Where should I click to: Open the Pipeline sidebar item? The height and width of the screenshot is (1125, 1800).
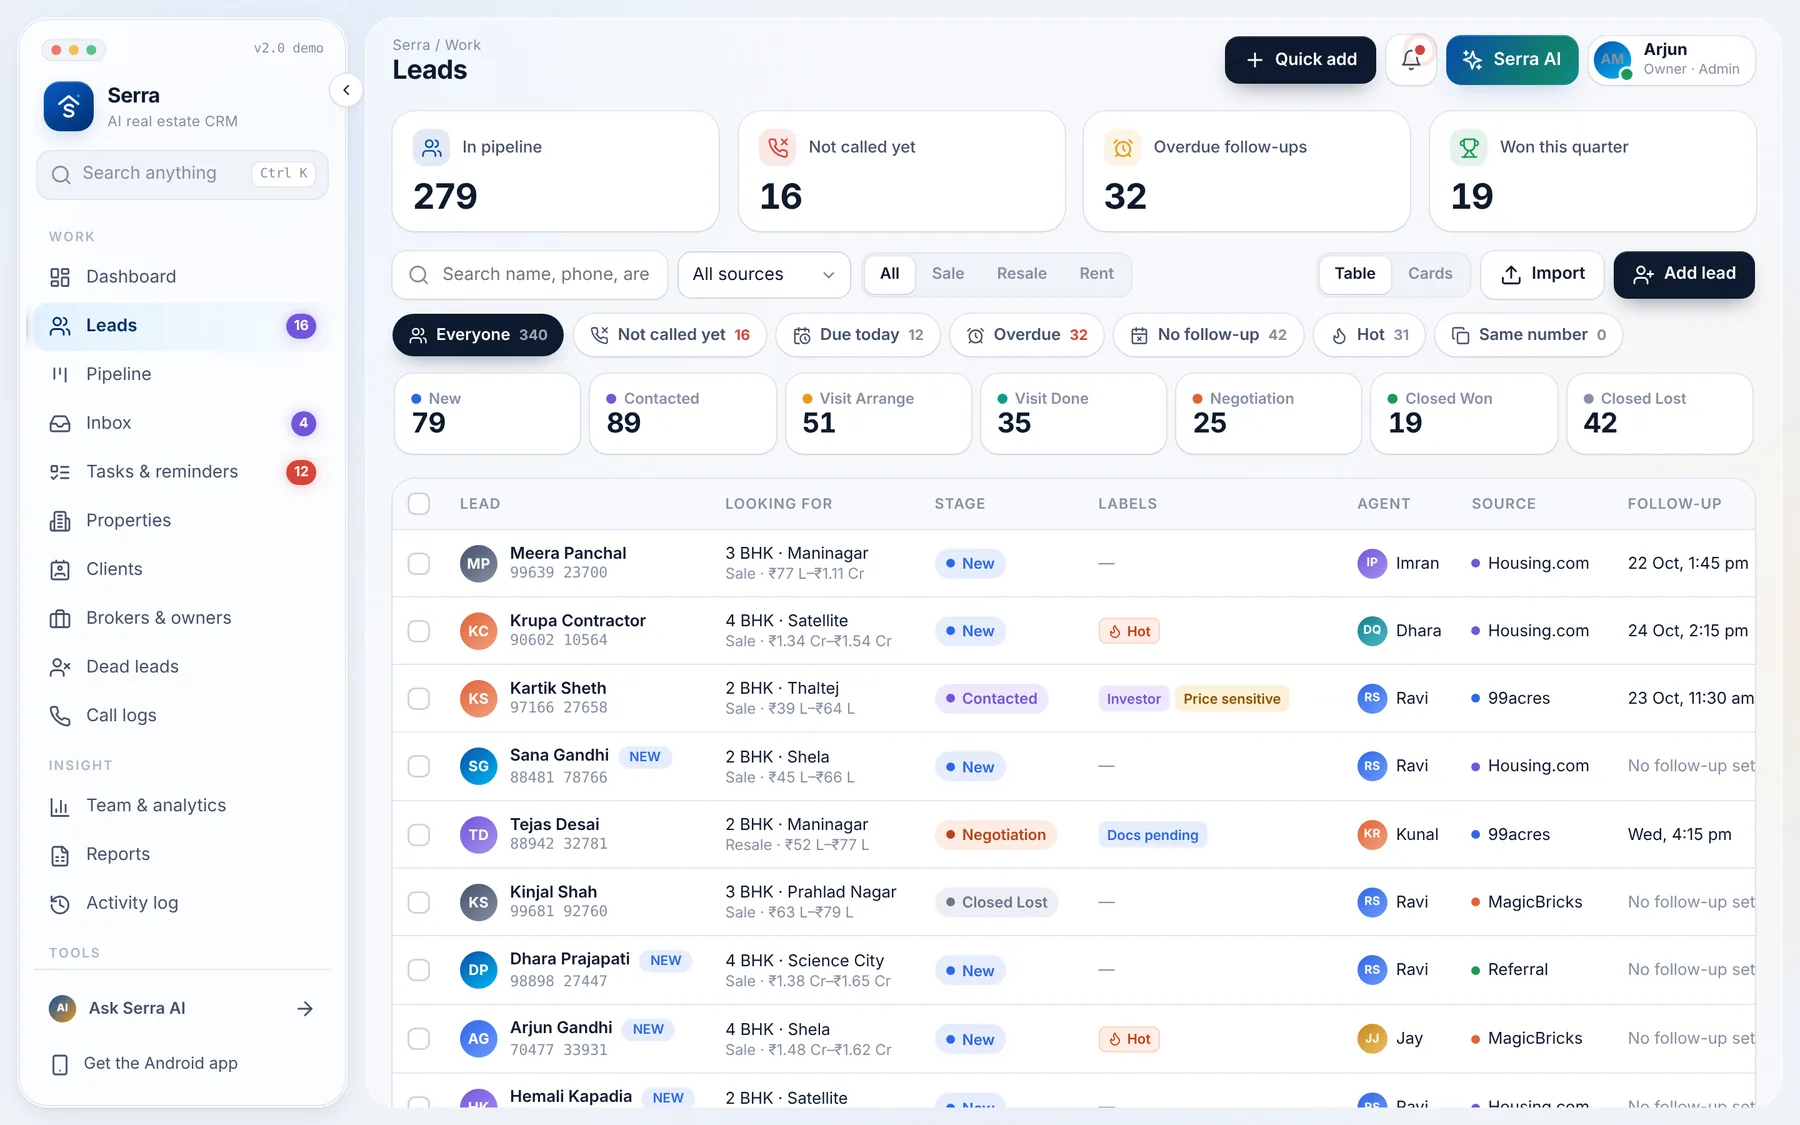(x=182, y=374)
